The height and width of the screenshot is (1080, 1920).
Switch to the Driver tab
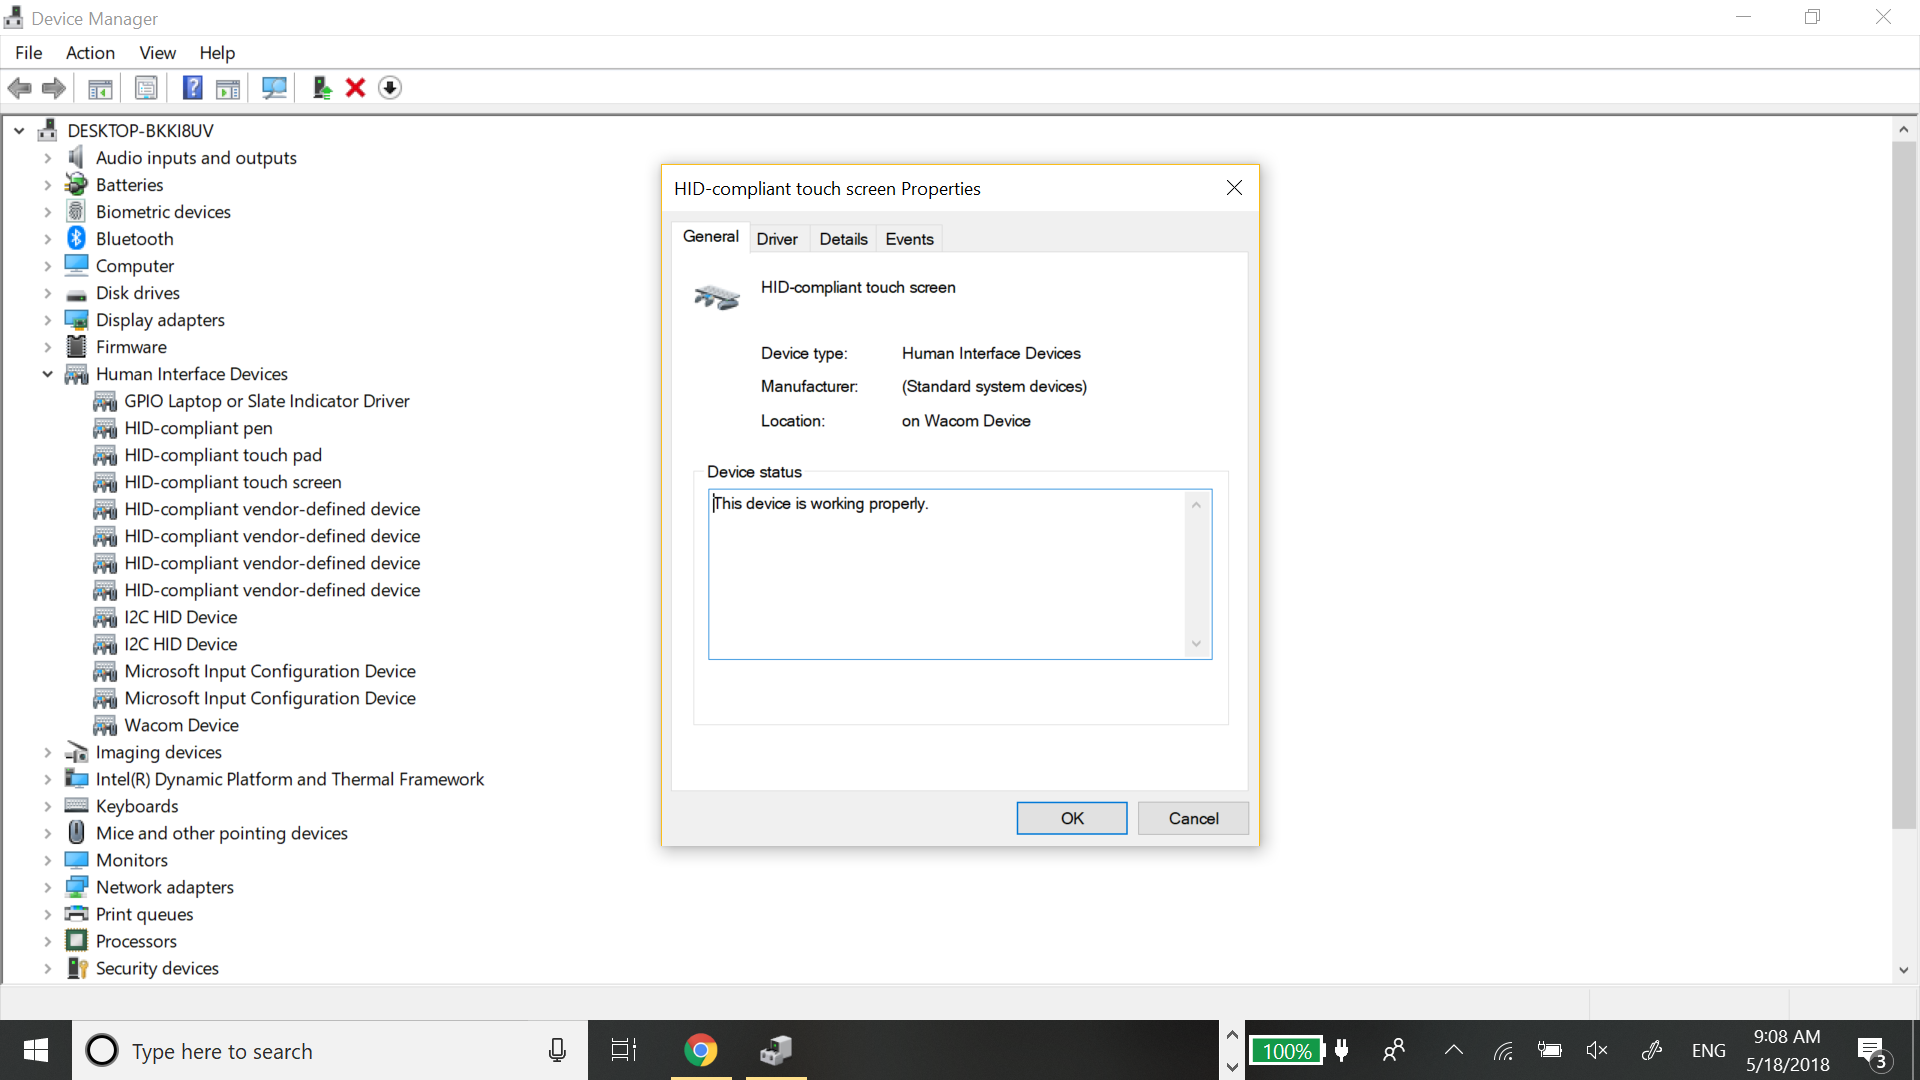(x=777, y=239)
